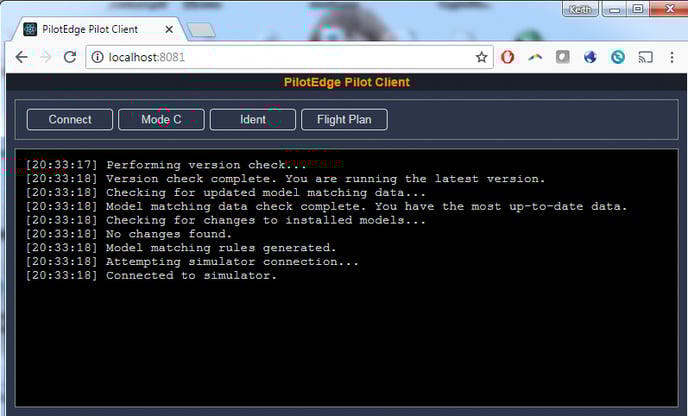Click the browser forward arrow
688x416 pixels.
tap(46, 57)
